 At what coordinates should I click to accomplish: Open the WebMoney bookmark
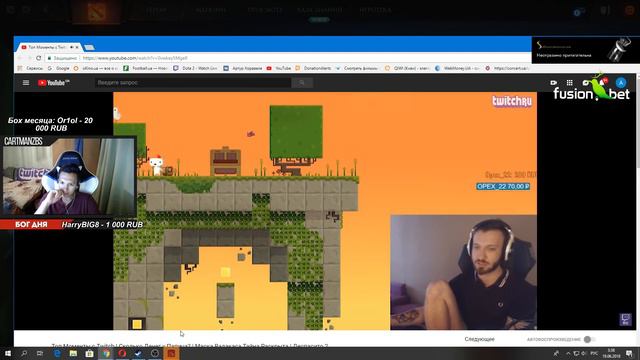458,68
